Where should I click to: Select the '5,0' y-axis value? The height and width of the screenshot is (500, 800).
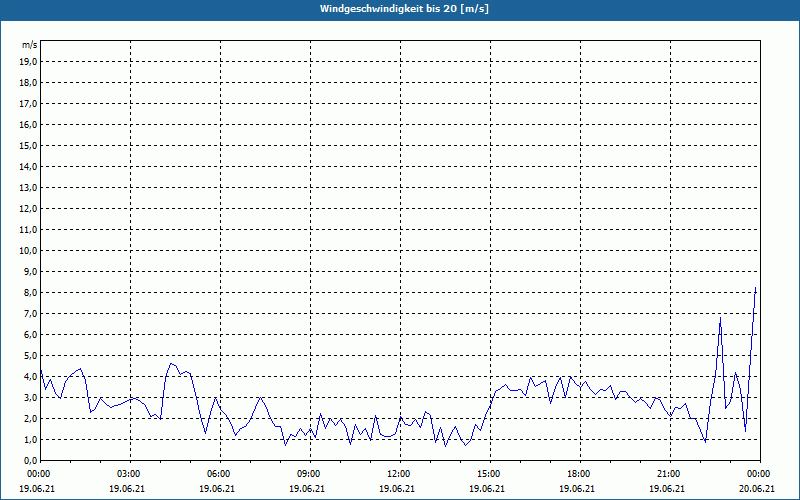coord(31,355)
